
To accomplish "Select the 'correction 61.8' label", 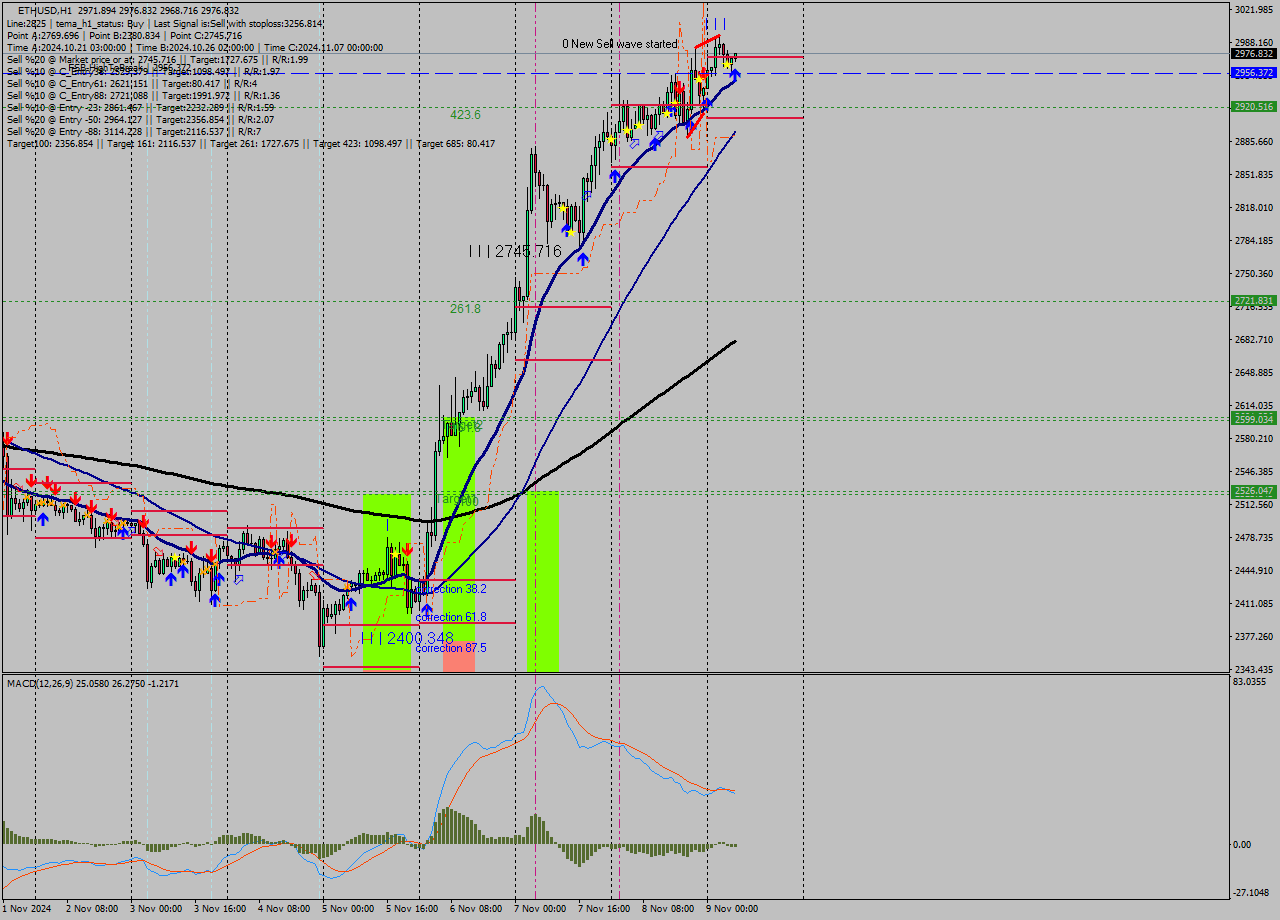I will point(451,617).
